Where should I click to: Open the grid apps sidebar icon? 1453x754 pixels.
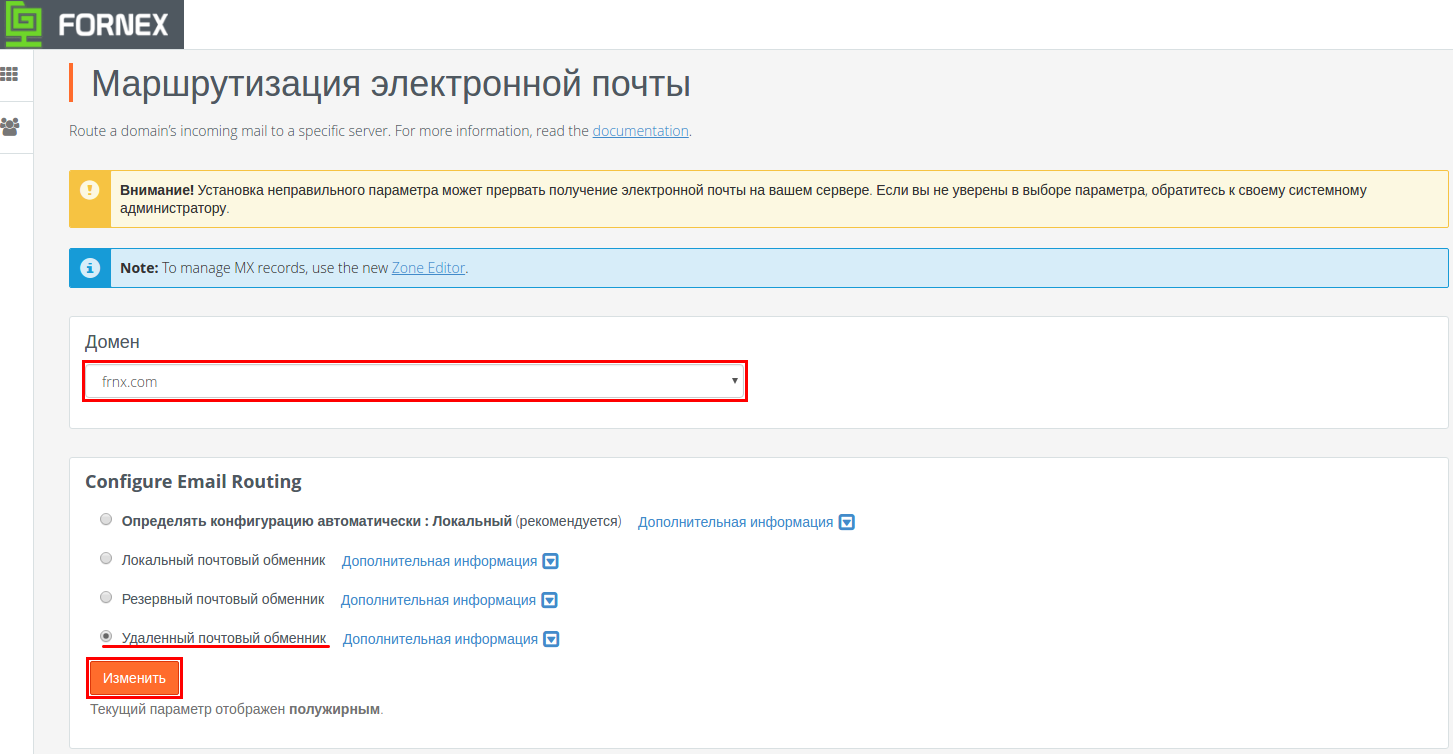(10, 75)
